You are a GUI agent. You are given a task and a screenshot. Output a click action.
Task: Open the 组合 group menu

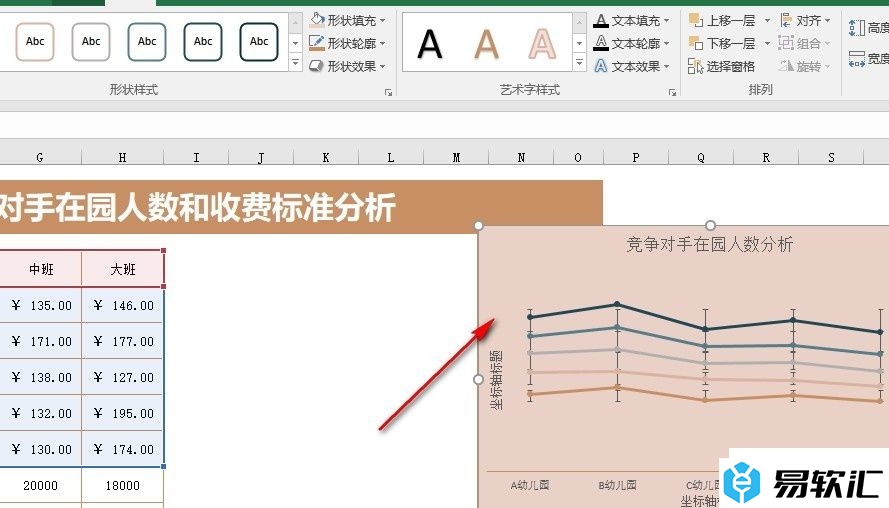[805, 44]
